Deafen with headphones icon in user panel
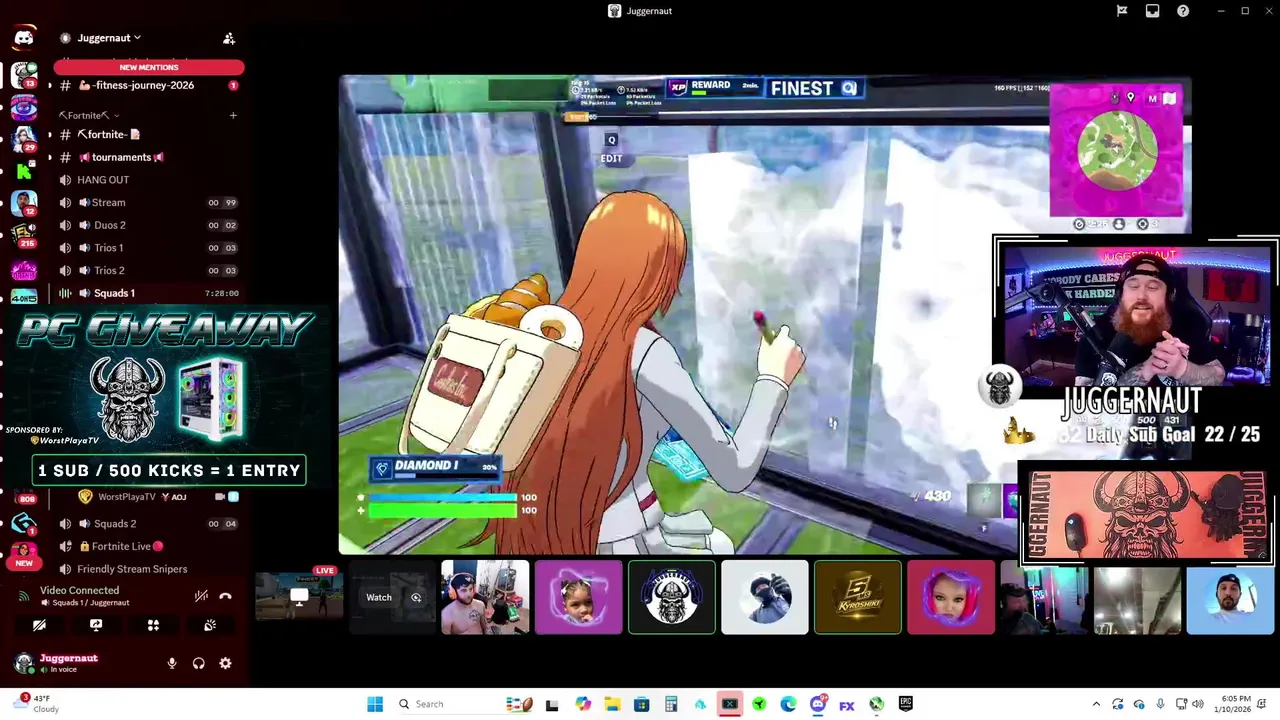Screen dimensions: 1280x720 pyautogui.click(x=199, y=663)
